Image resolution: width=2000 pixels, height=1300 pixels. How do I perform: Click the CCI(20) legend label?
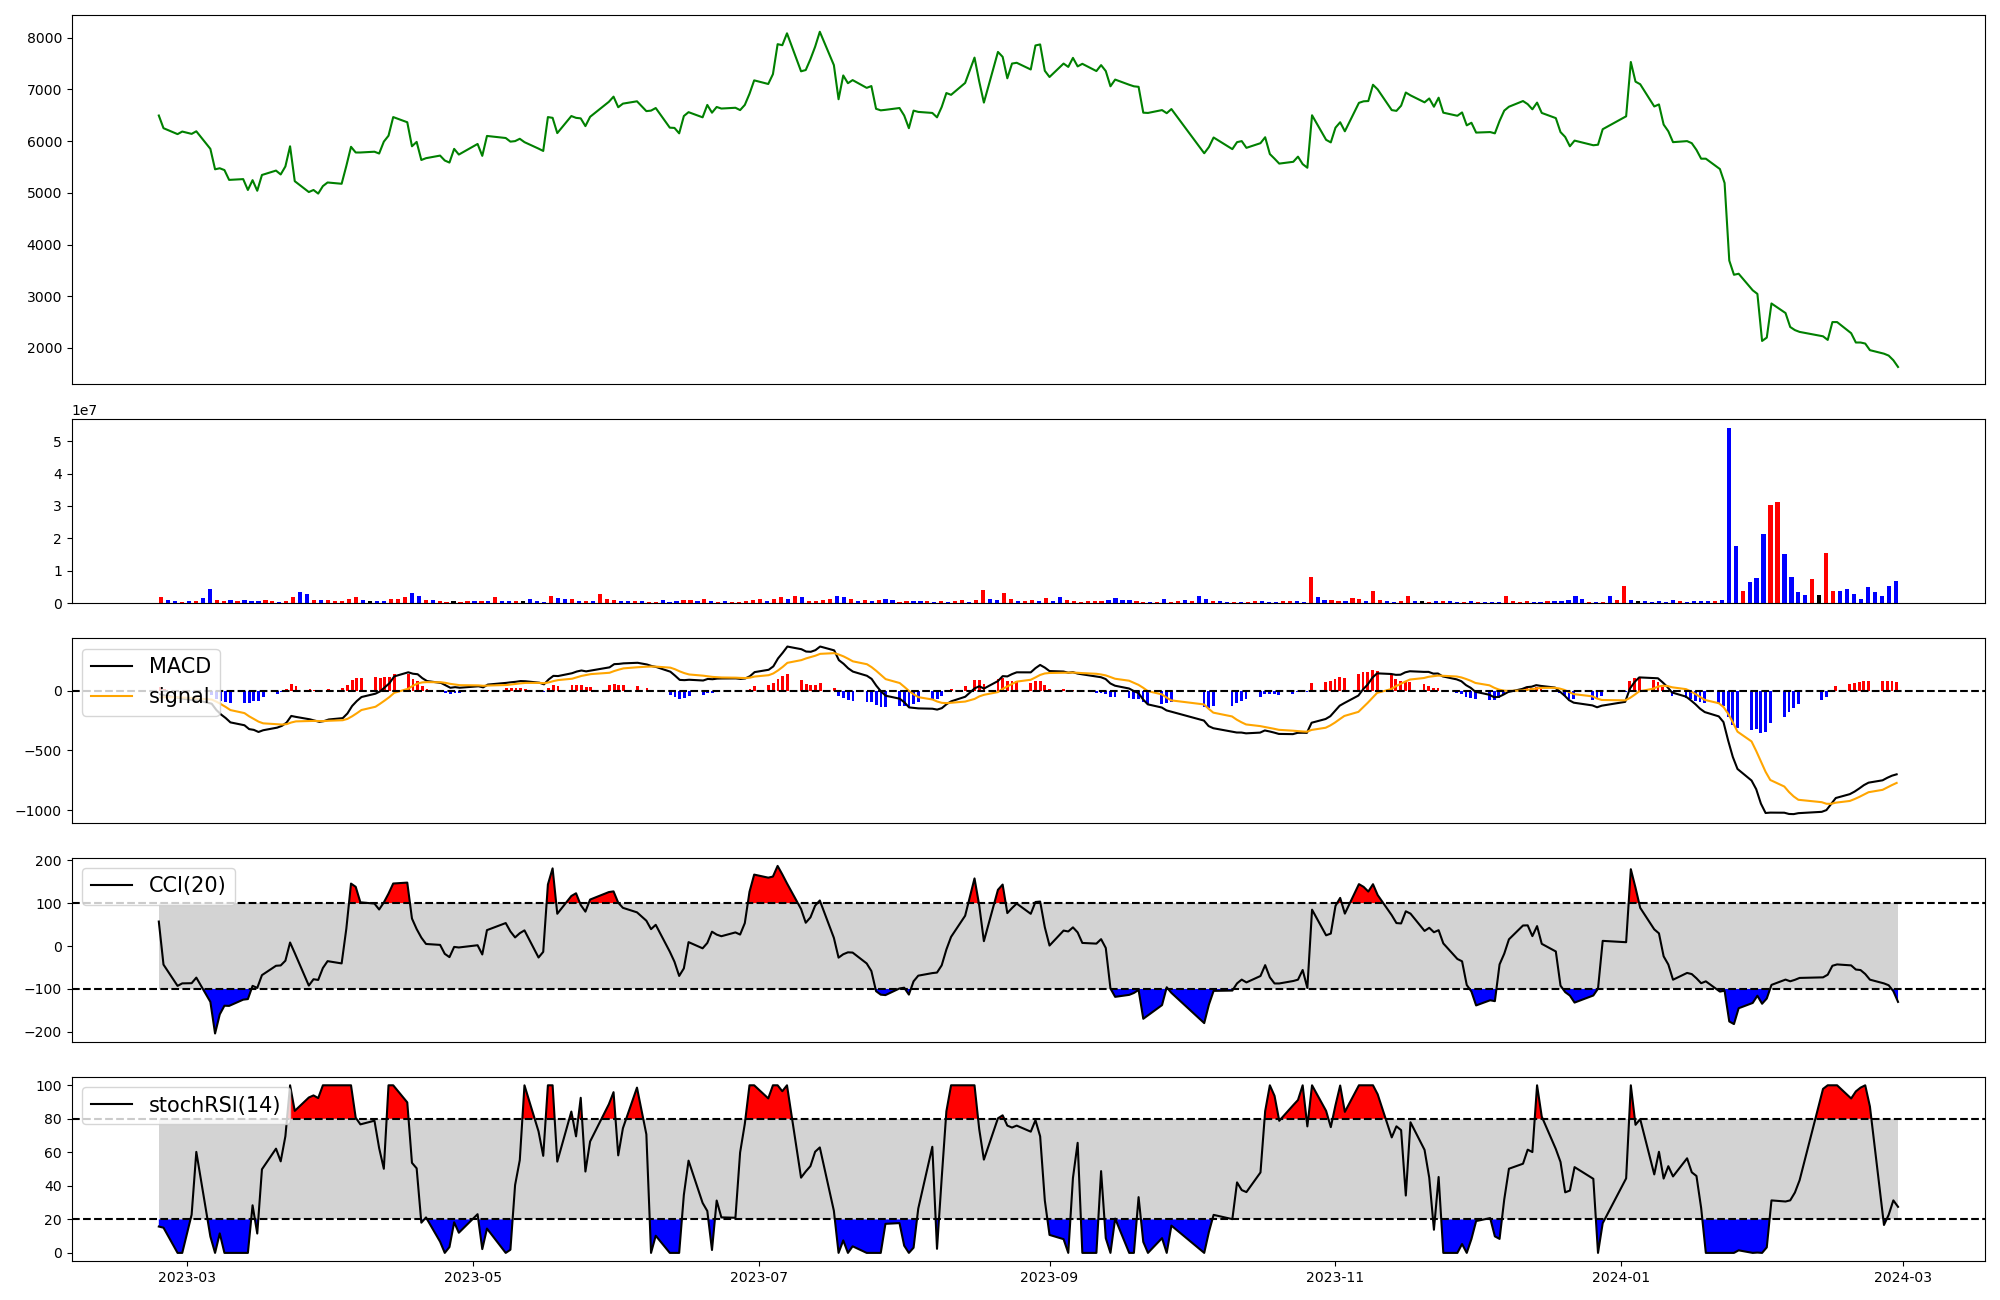click(187, 885)
